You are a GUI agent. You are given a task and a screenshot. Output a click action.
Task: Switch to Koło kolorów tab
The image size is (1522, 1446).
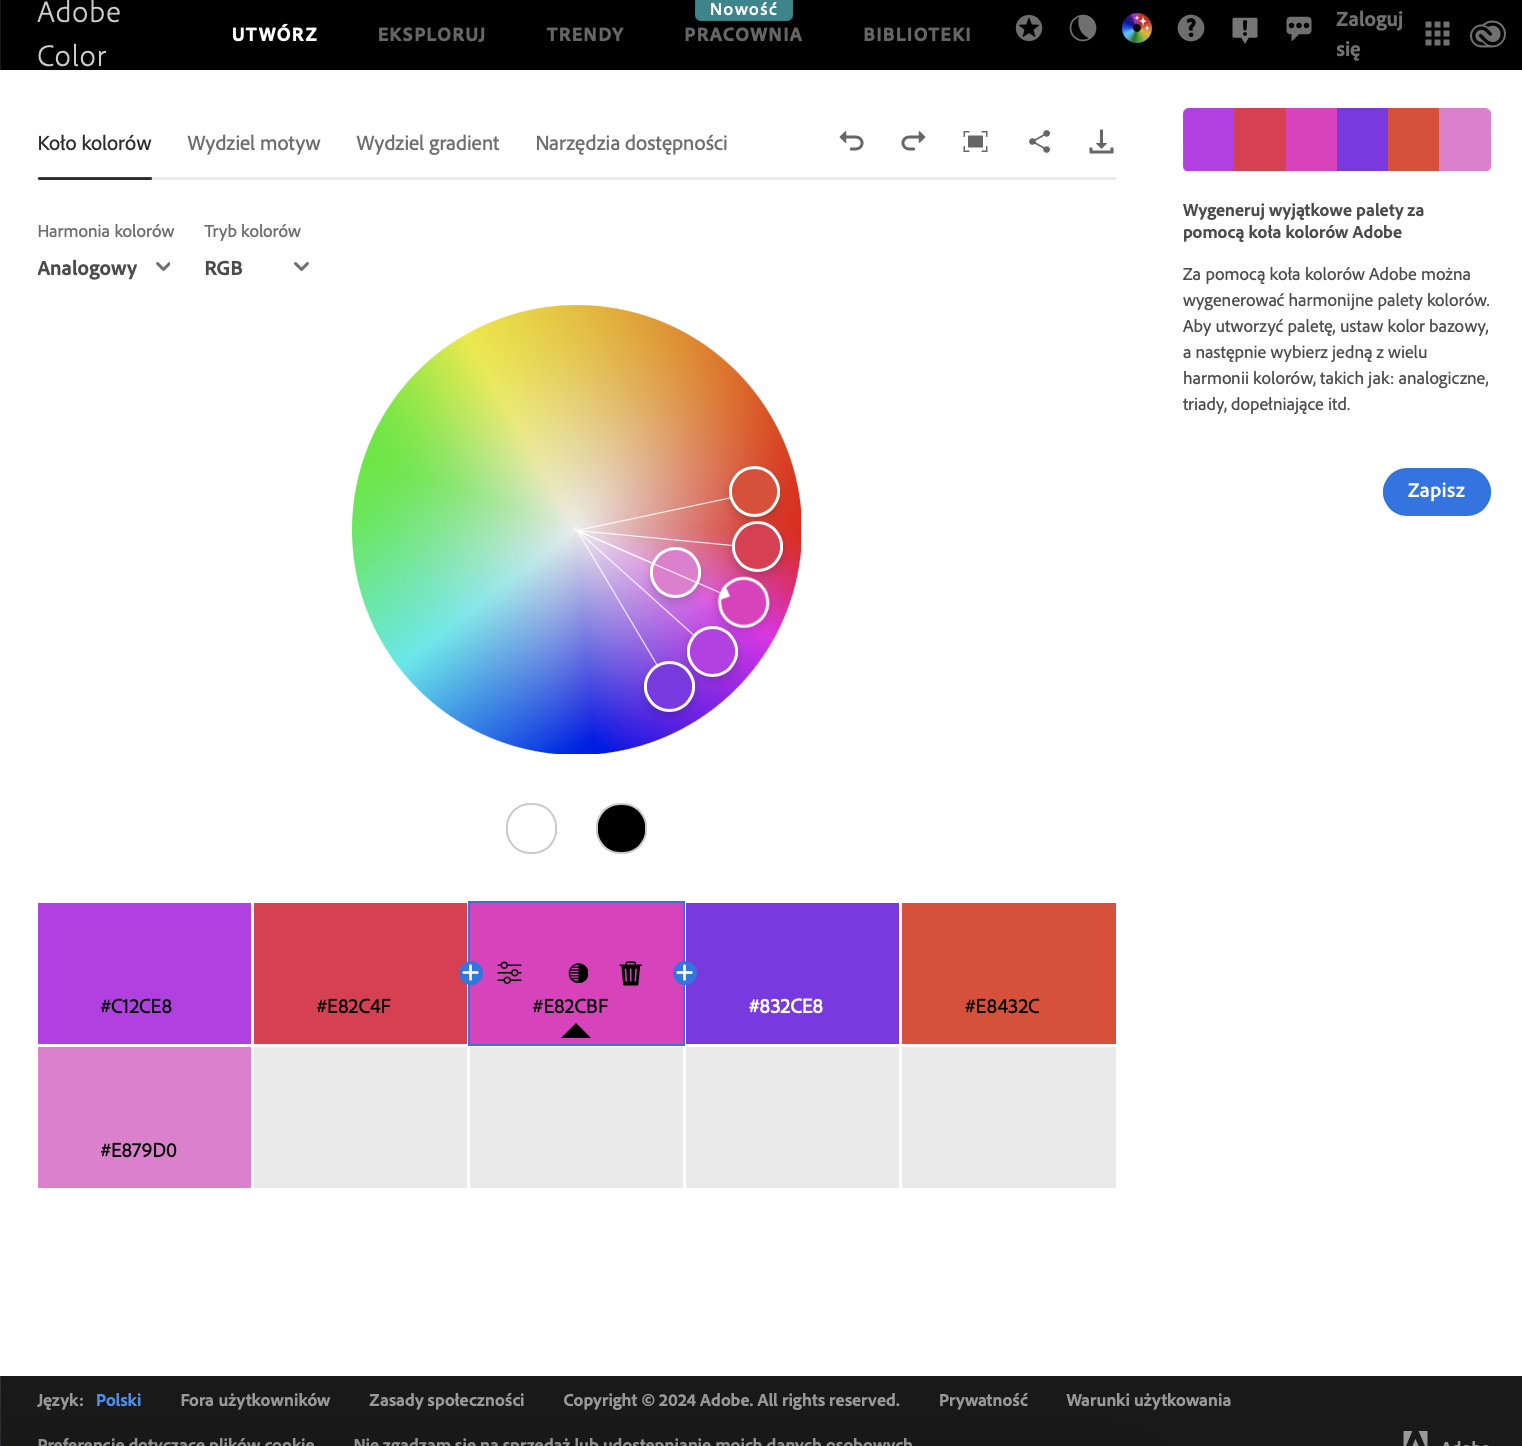[x=94, y=143]
